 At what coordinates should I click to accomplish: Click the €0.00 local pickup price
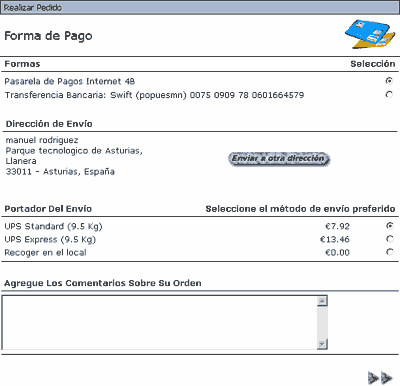(x=337, y=253)
